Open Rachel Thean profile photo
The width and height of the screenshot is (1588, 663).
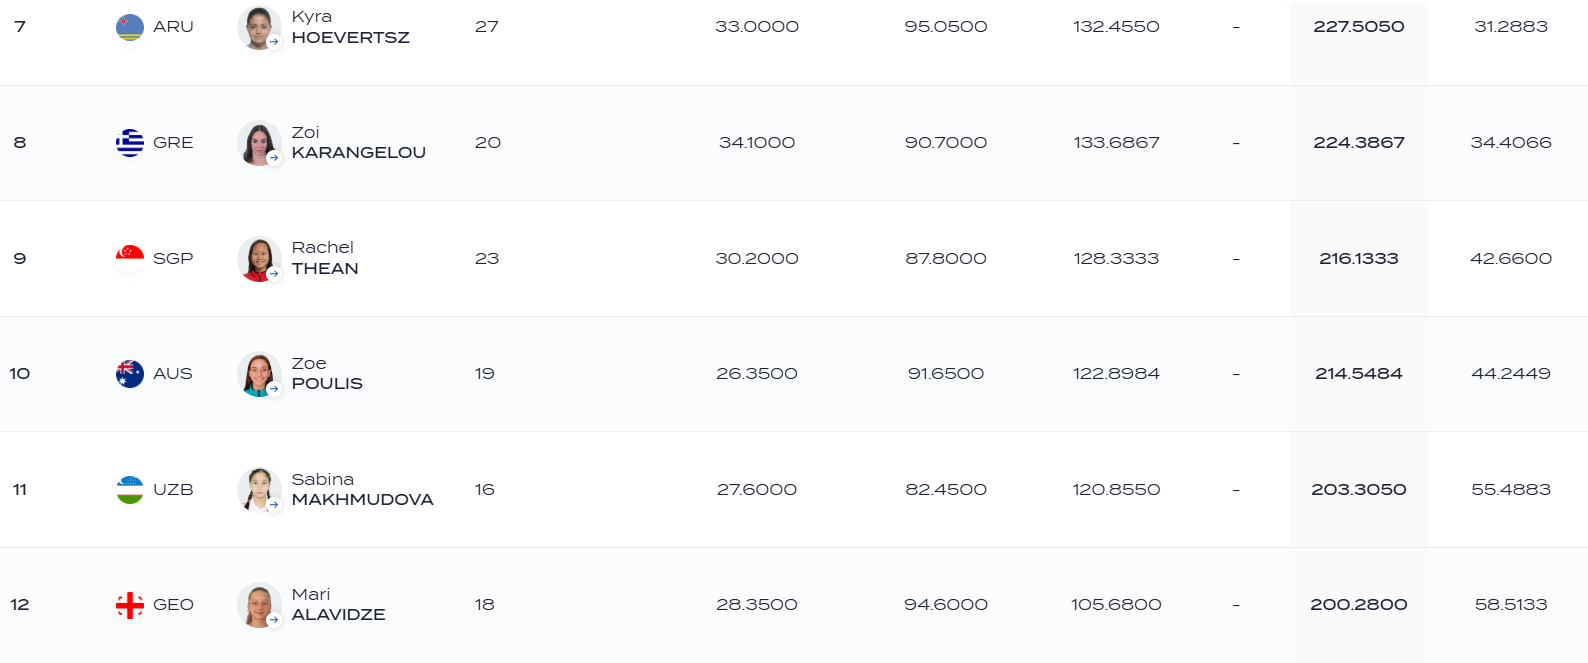259,259
